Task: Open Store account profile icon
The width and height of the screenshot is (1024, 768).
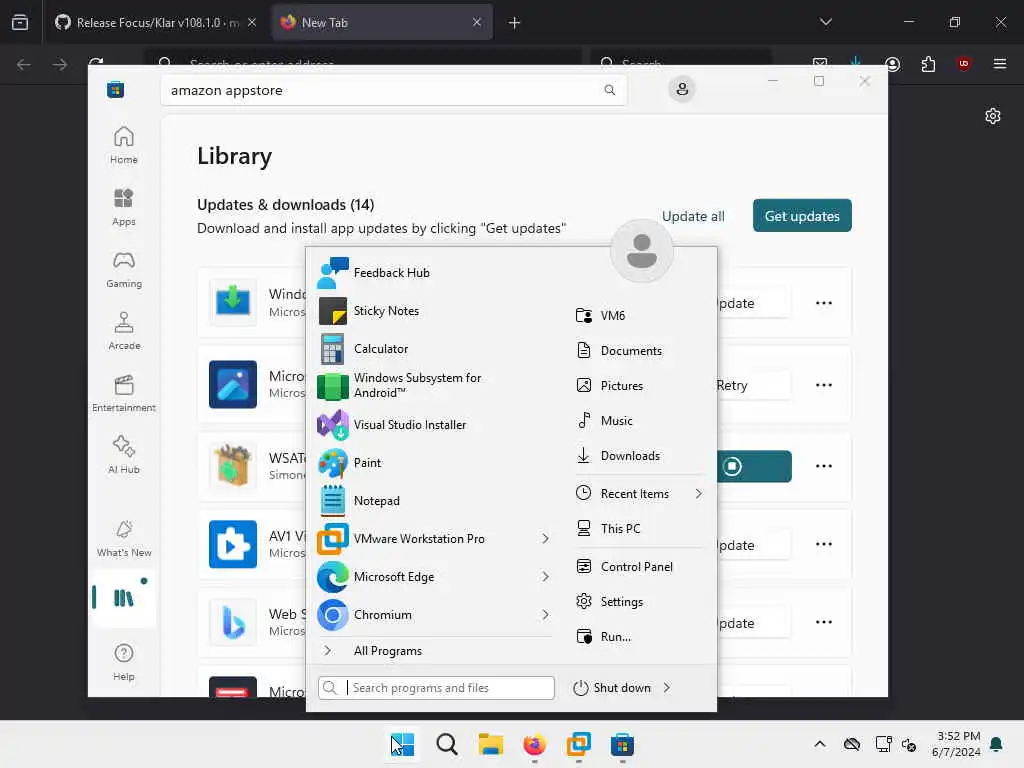Action: click(682, 89)
